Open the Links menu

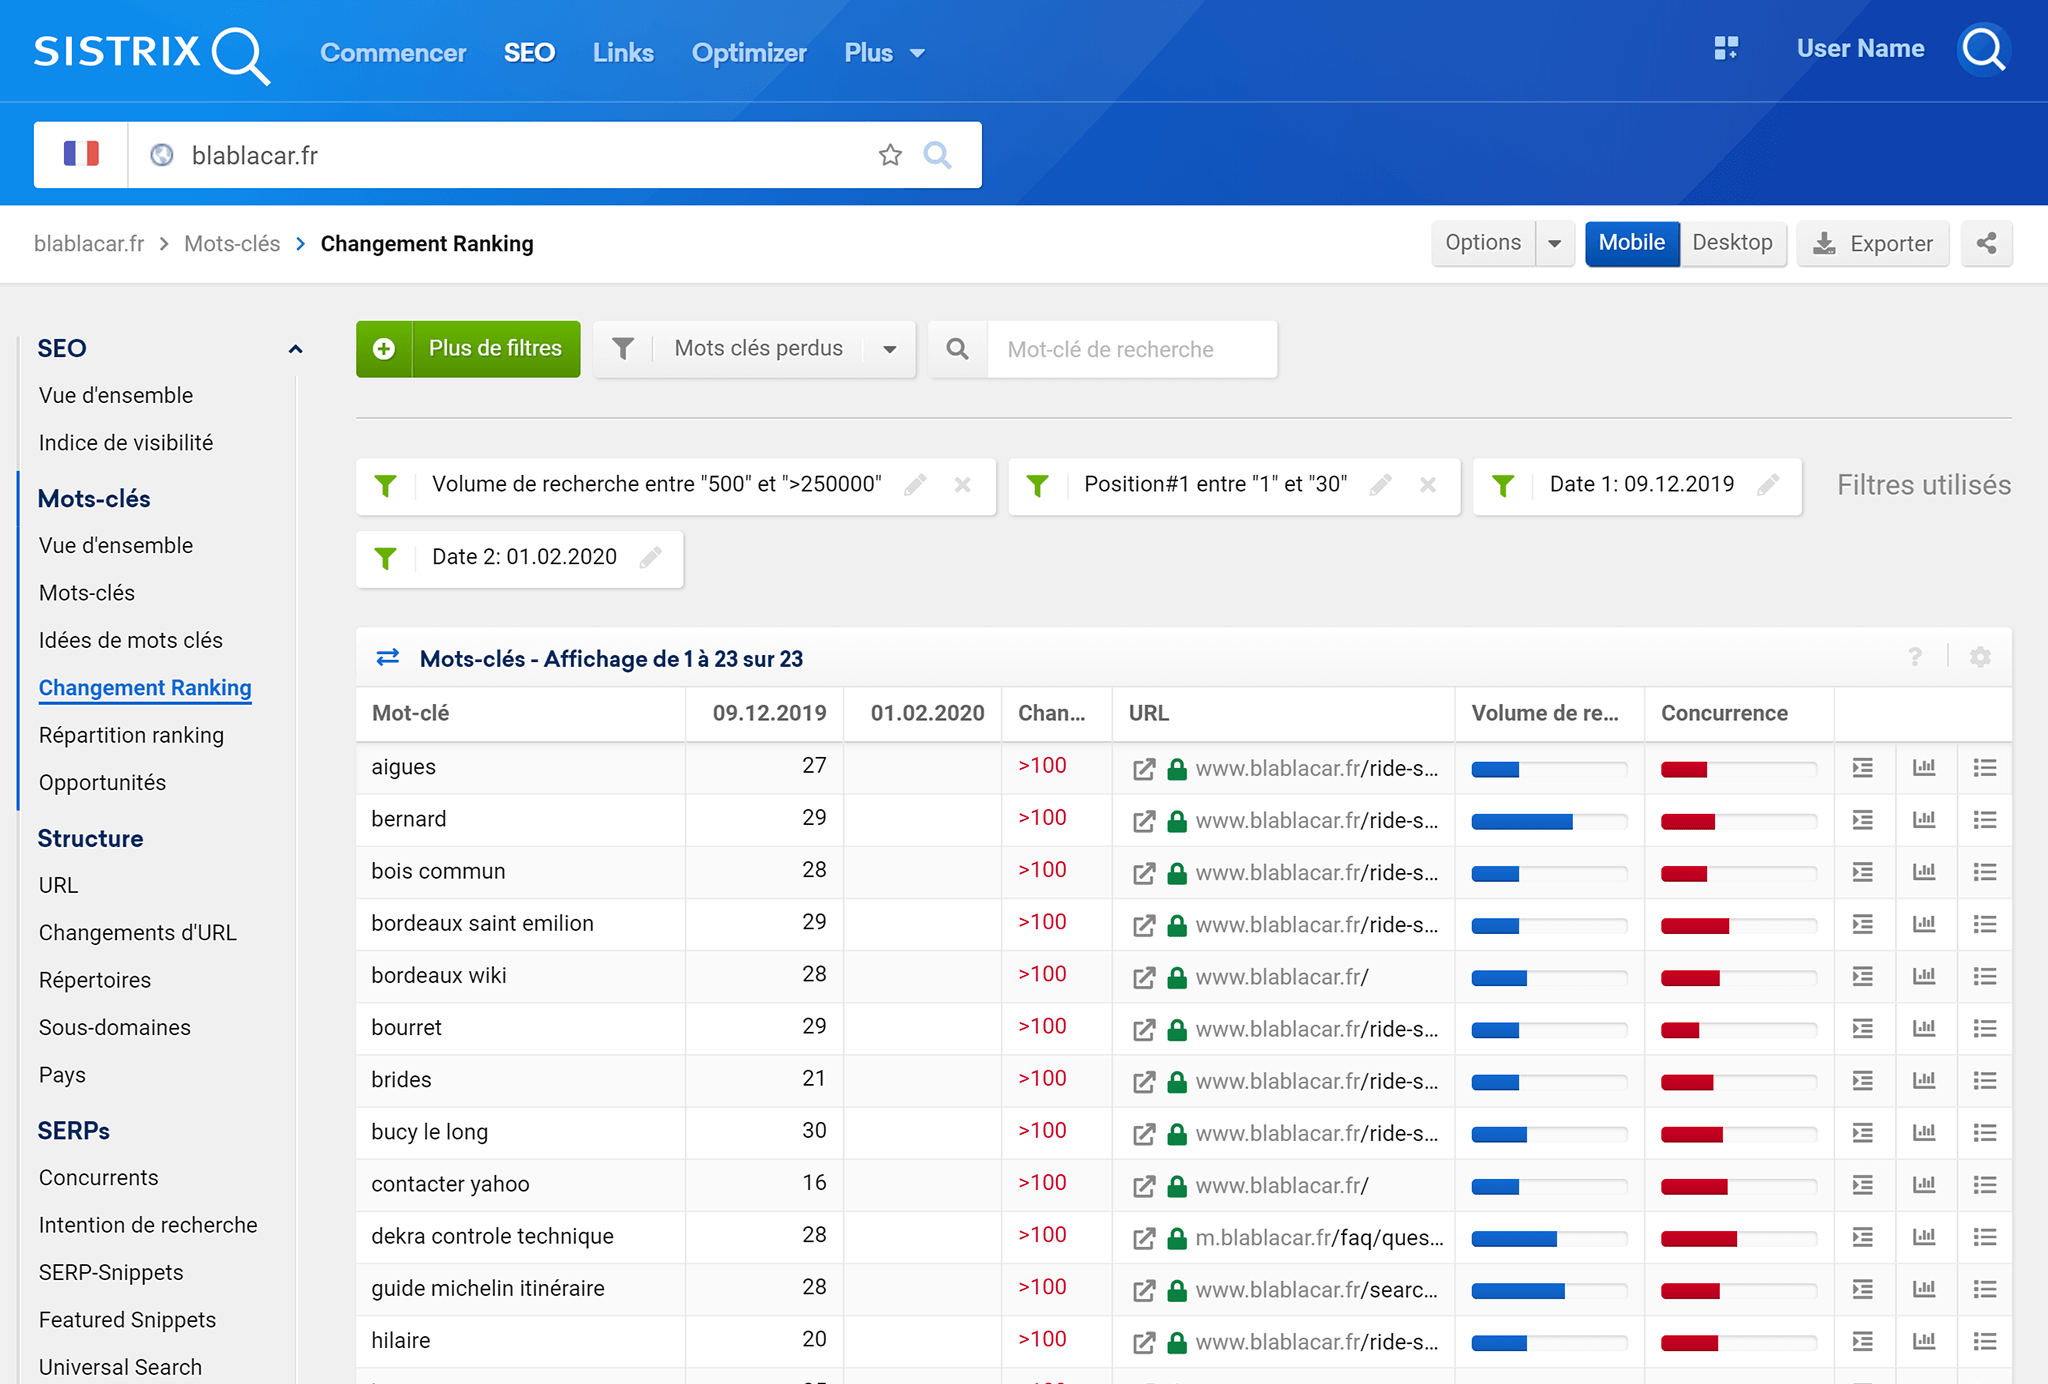[x=623, y=53]
